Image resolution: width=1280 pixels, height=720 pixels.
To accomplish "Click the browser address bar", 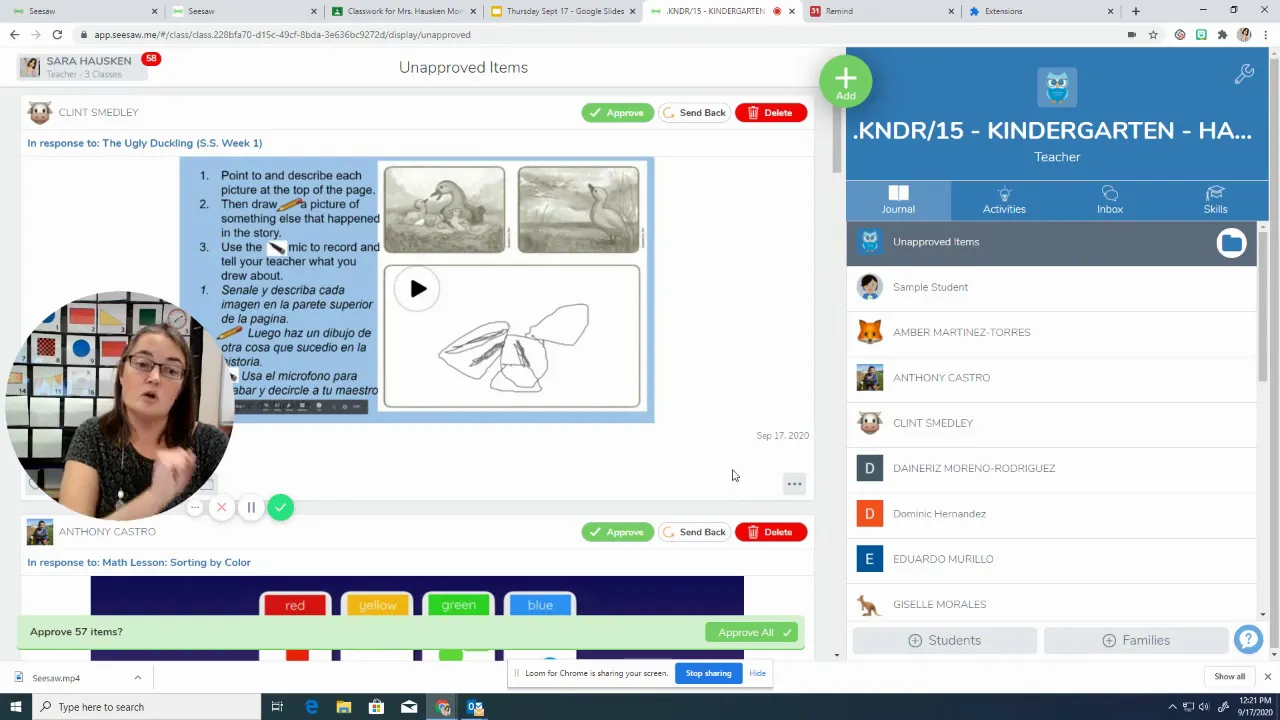I will pyautogui.click(x=600, y=34).
